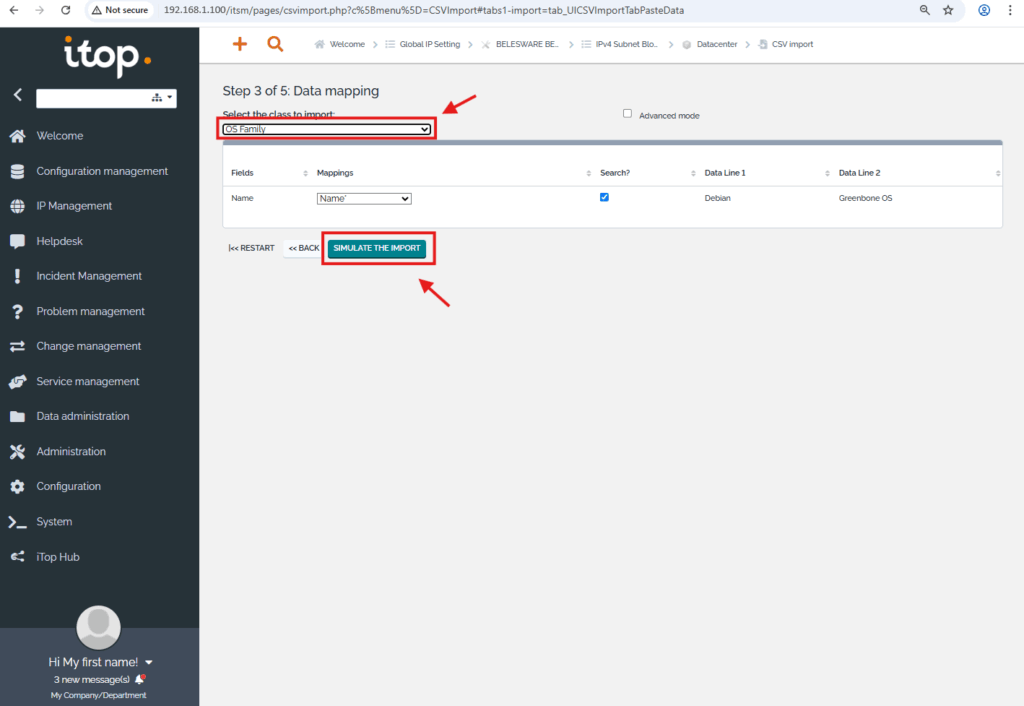The image size is (1024, 706).
Task: Collapse the sidebar with left chevron
Action: click(x=17, y=96)
